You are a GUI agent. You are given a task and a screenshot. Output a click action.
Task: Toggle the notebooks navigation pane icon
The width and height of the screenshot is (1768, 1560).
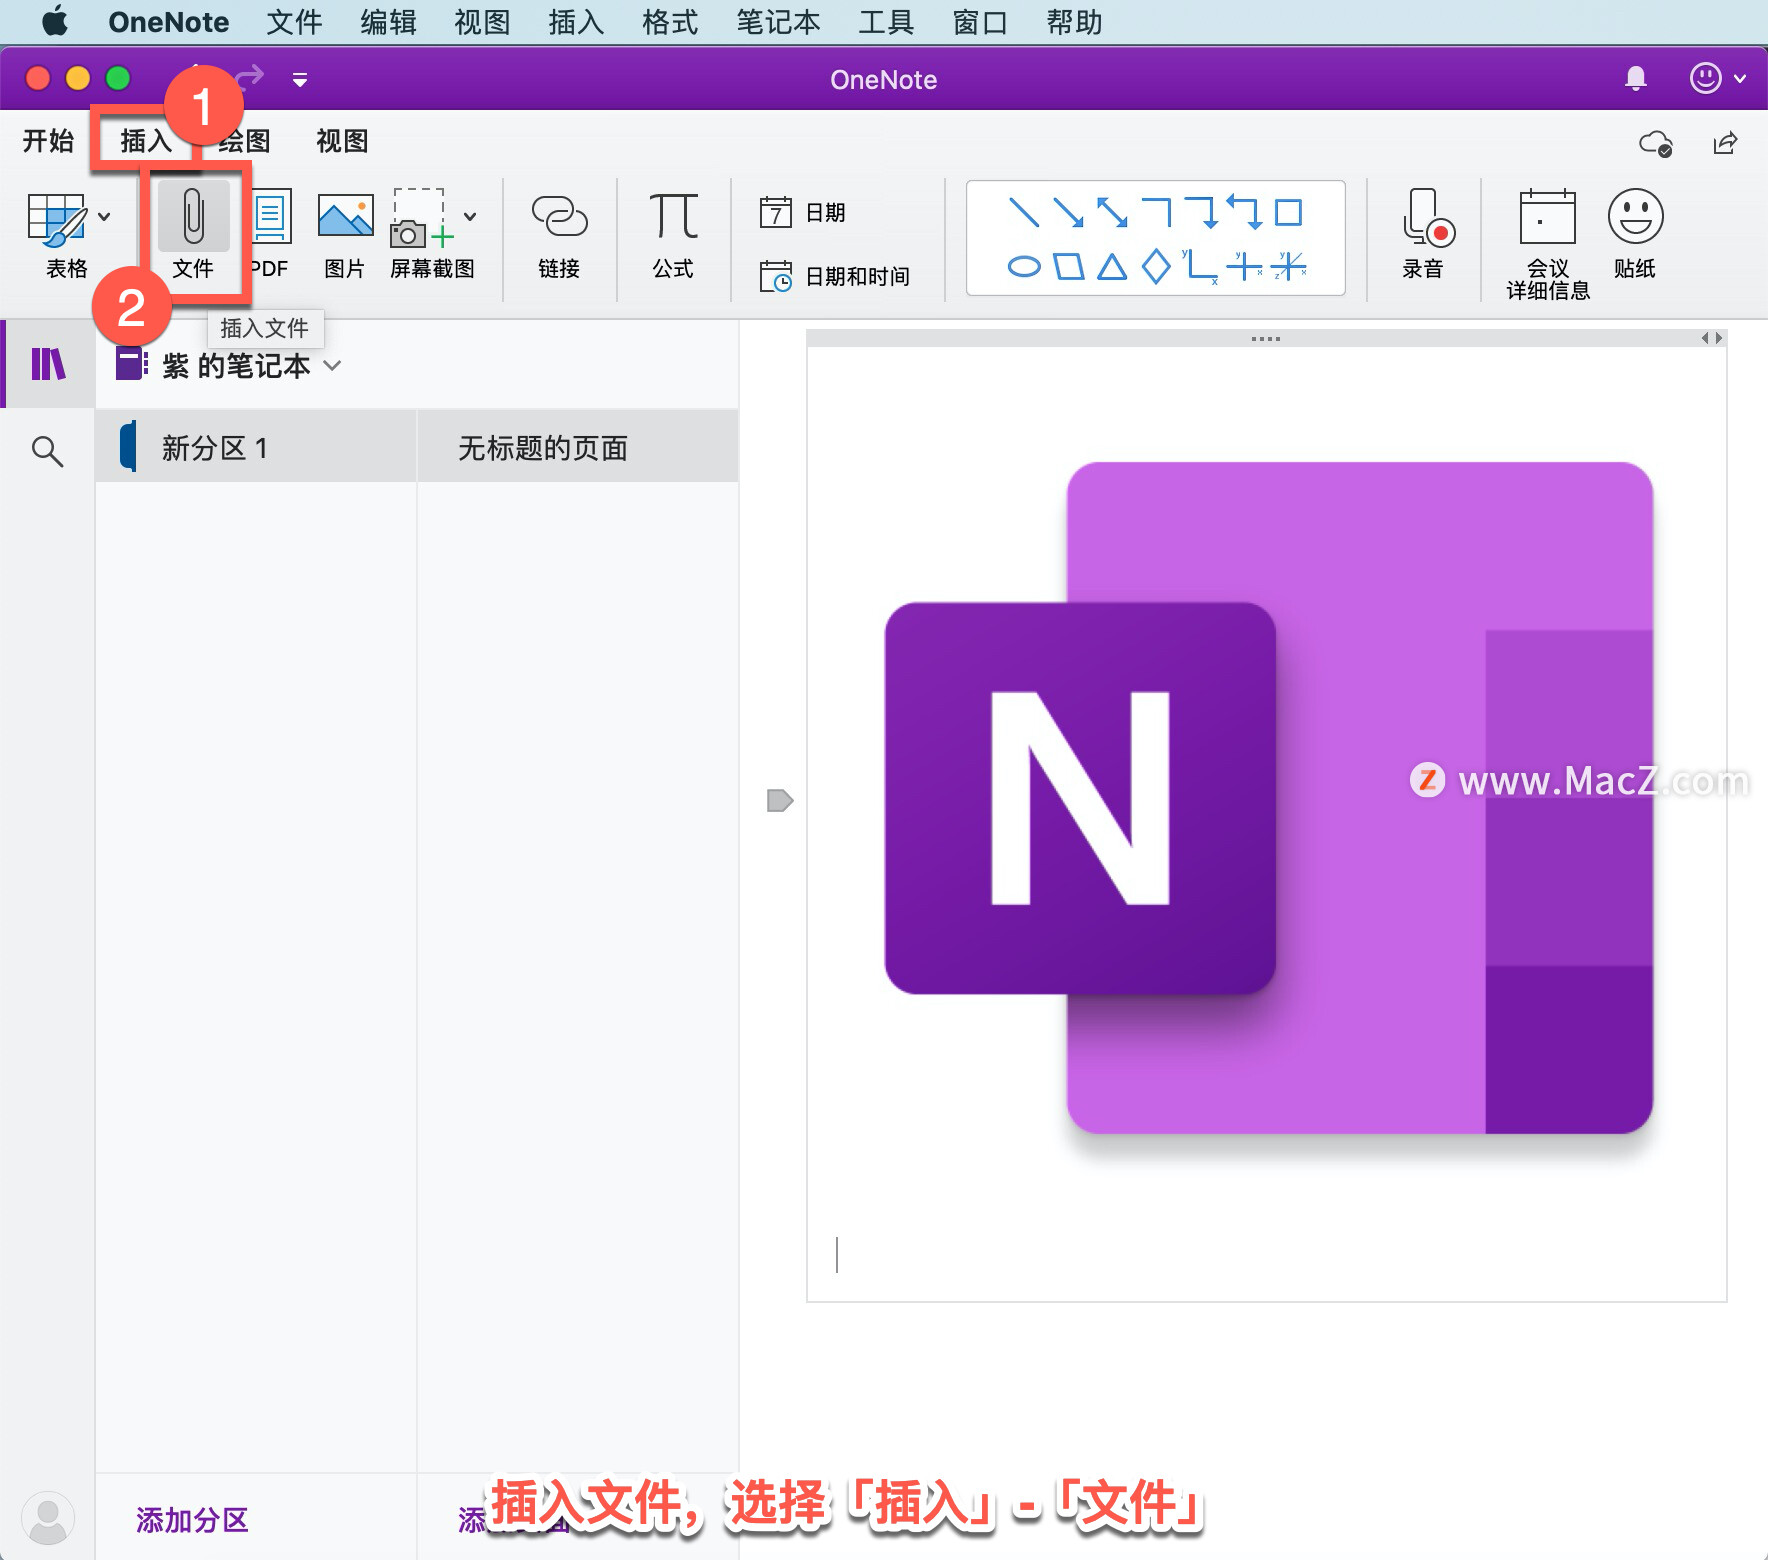[x=48, y=364]
